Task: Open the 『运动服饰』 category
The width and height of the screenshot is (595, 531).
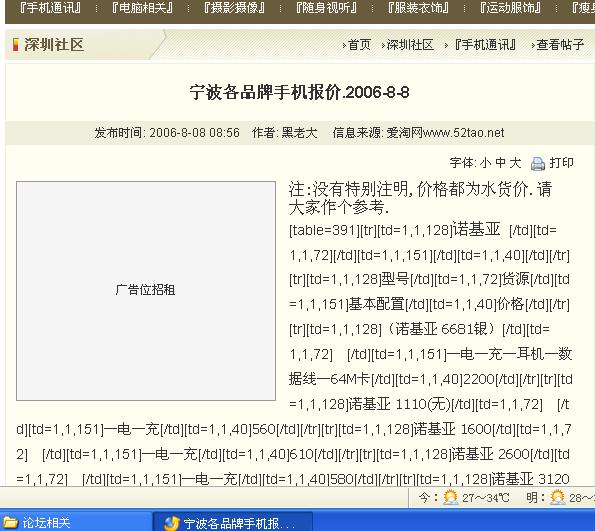Action: click(x=510, y=8)
